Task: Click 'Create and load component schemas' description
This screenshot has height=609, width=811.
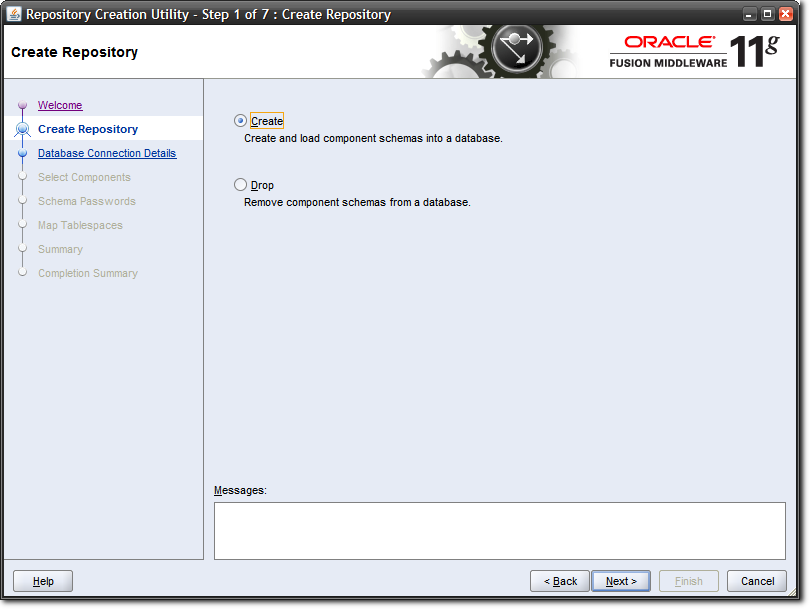Action: pos(373,138)
